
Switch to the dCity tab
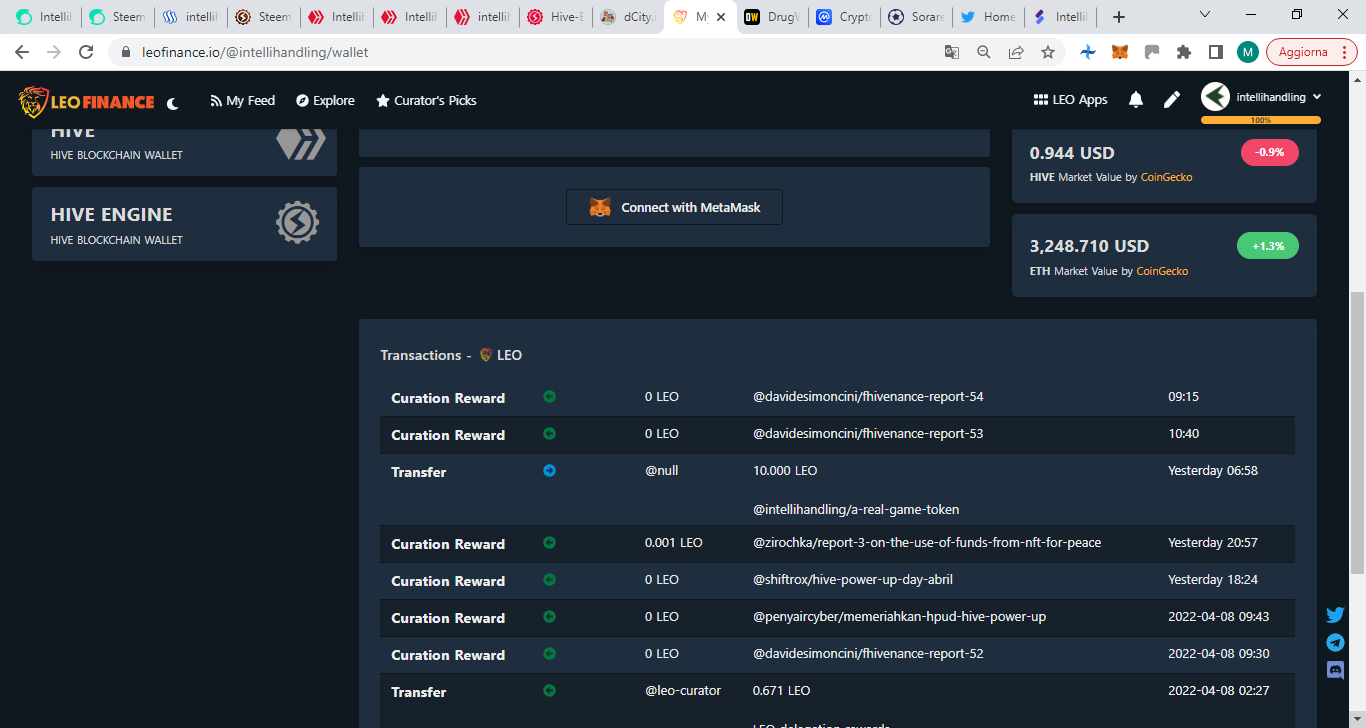[629, 17]
